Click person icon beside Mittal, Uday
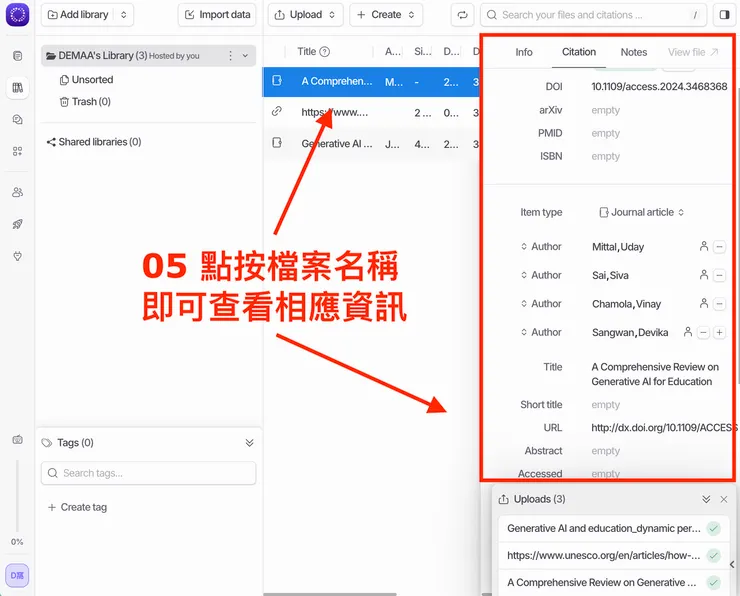The image size is (740, 596). [x=704, y=246]
